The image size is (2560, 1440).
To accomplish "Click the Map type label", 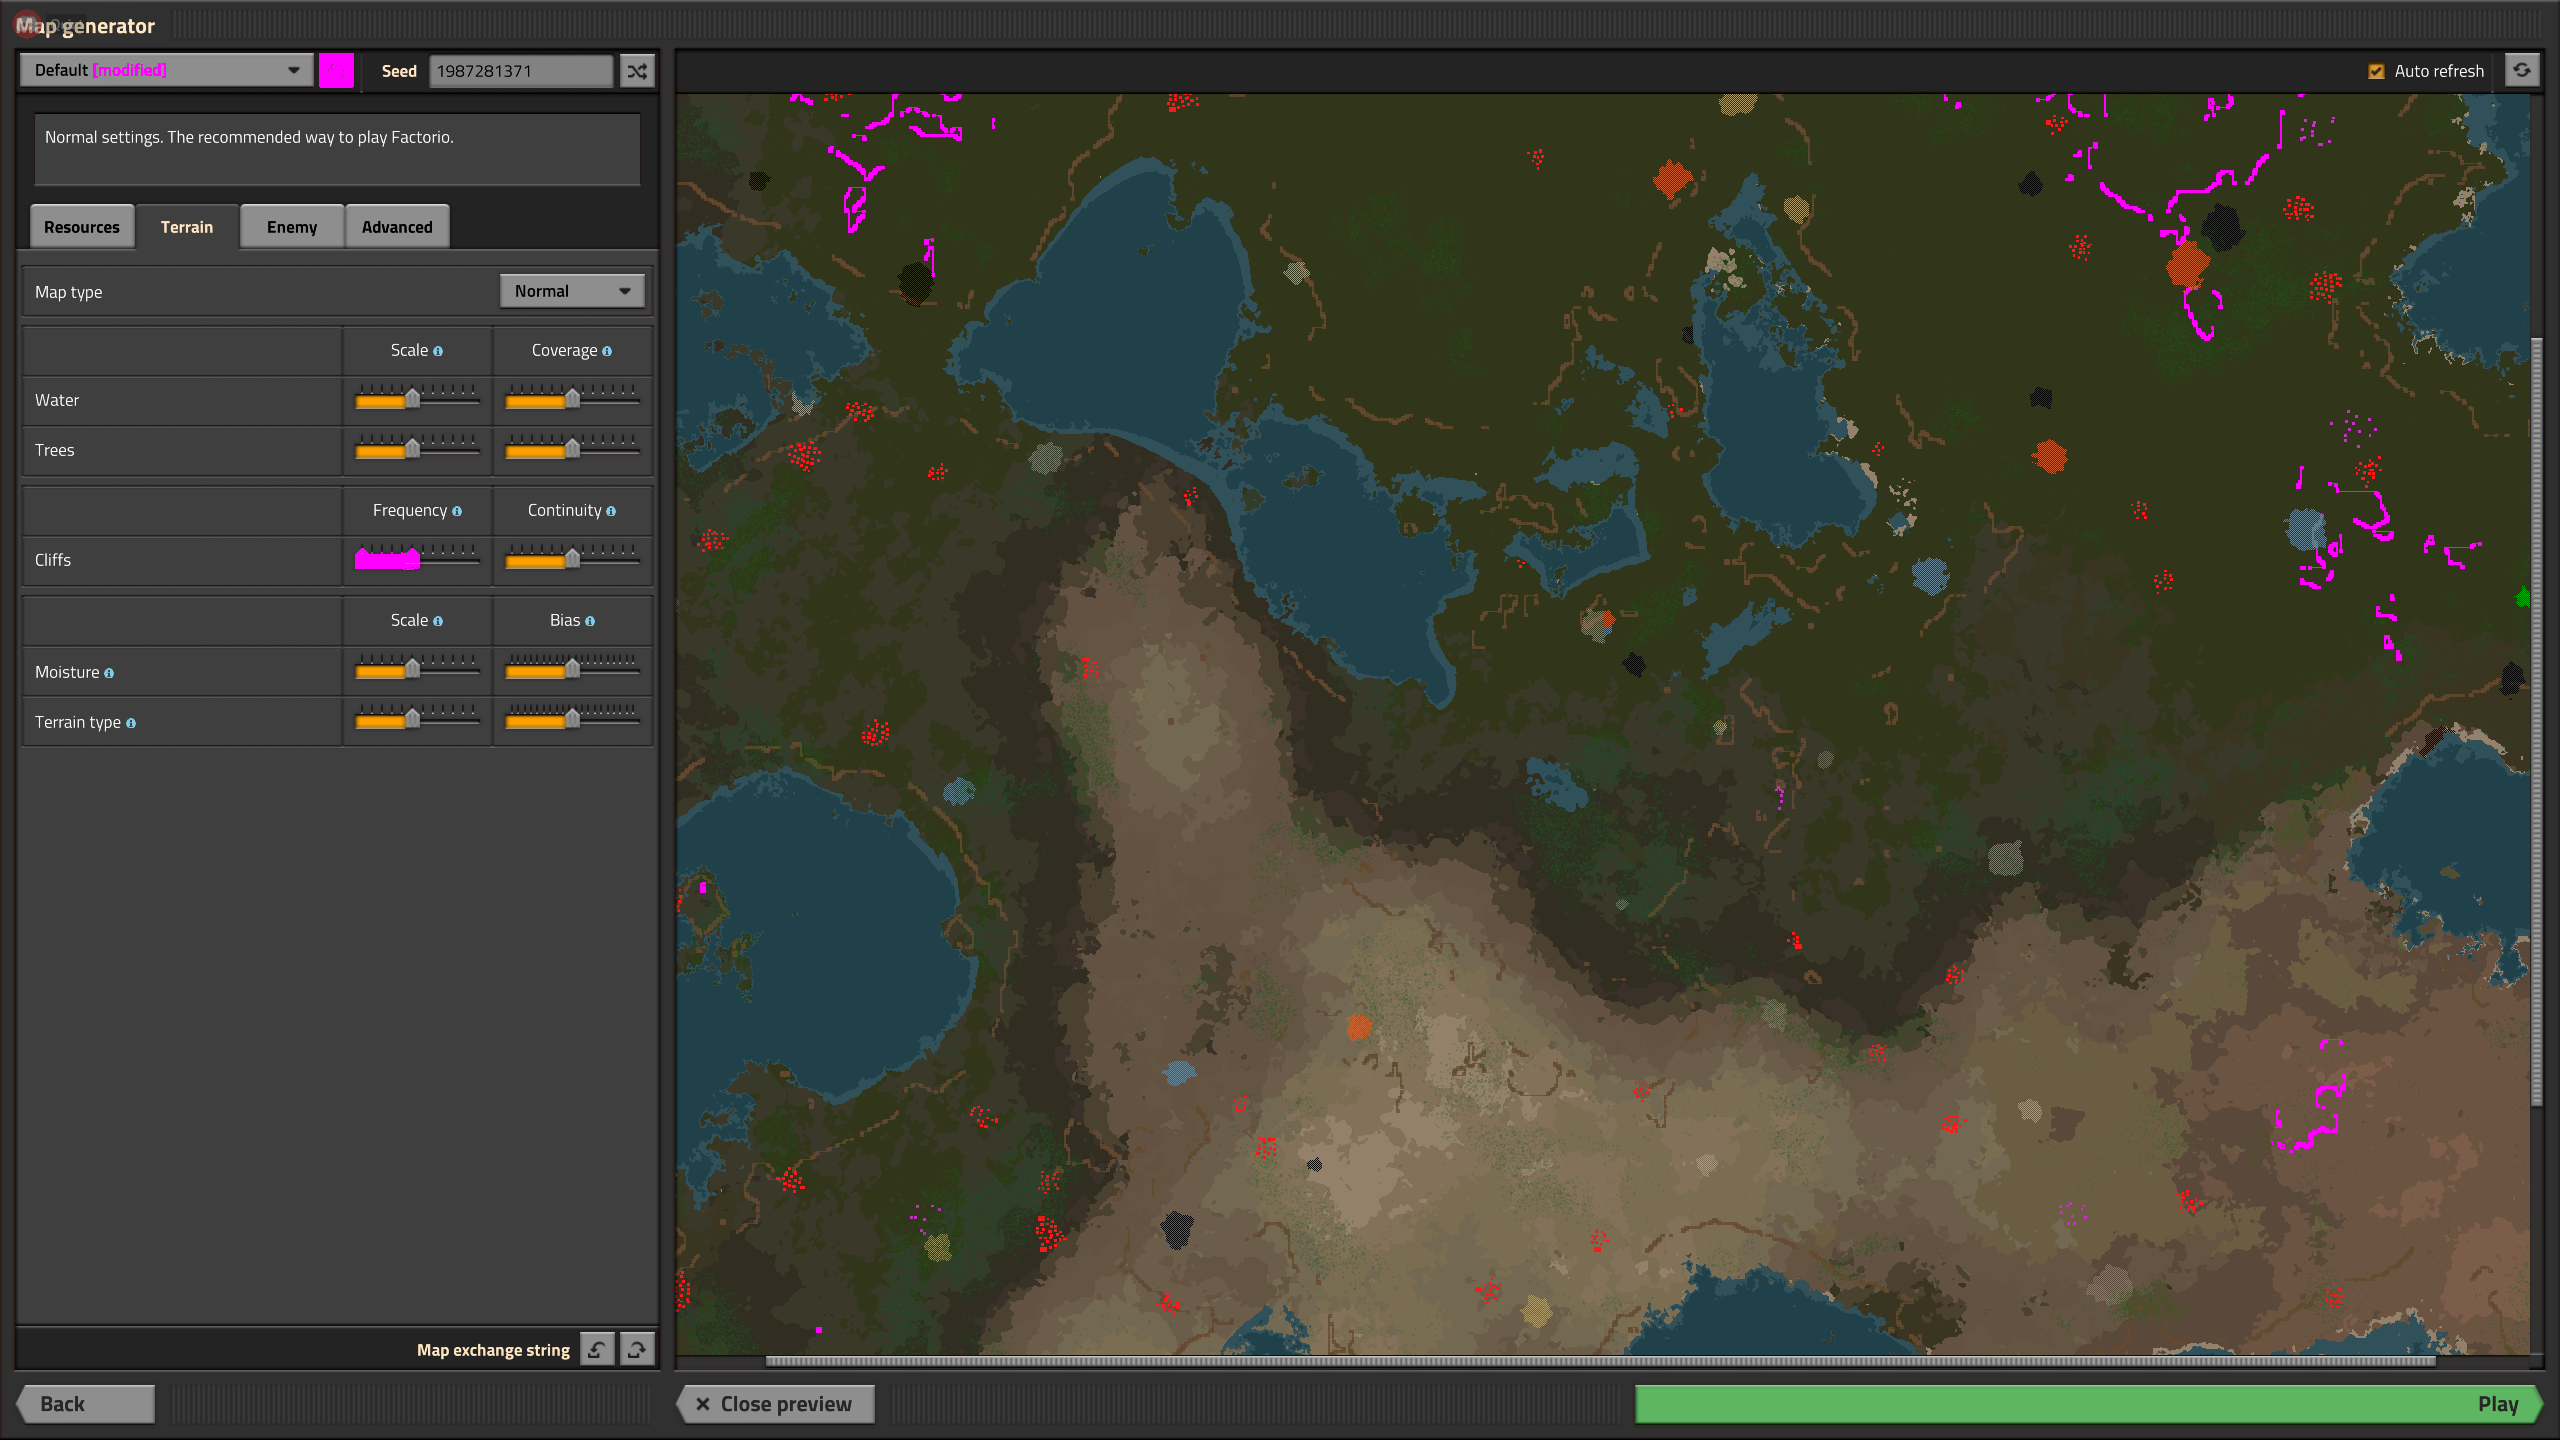I will pos(68,292).
